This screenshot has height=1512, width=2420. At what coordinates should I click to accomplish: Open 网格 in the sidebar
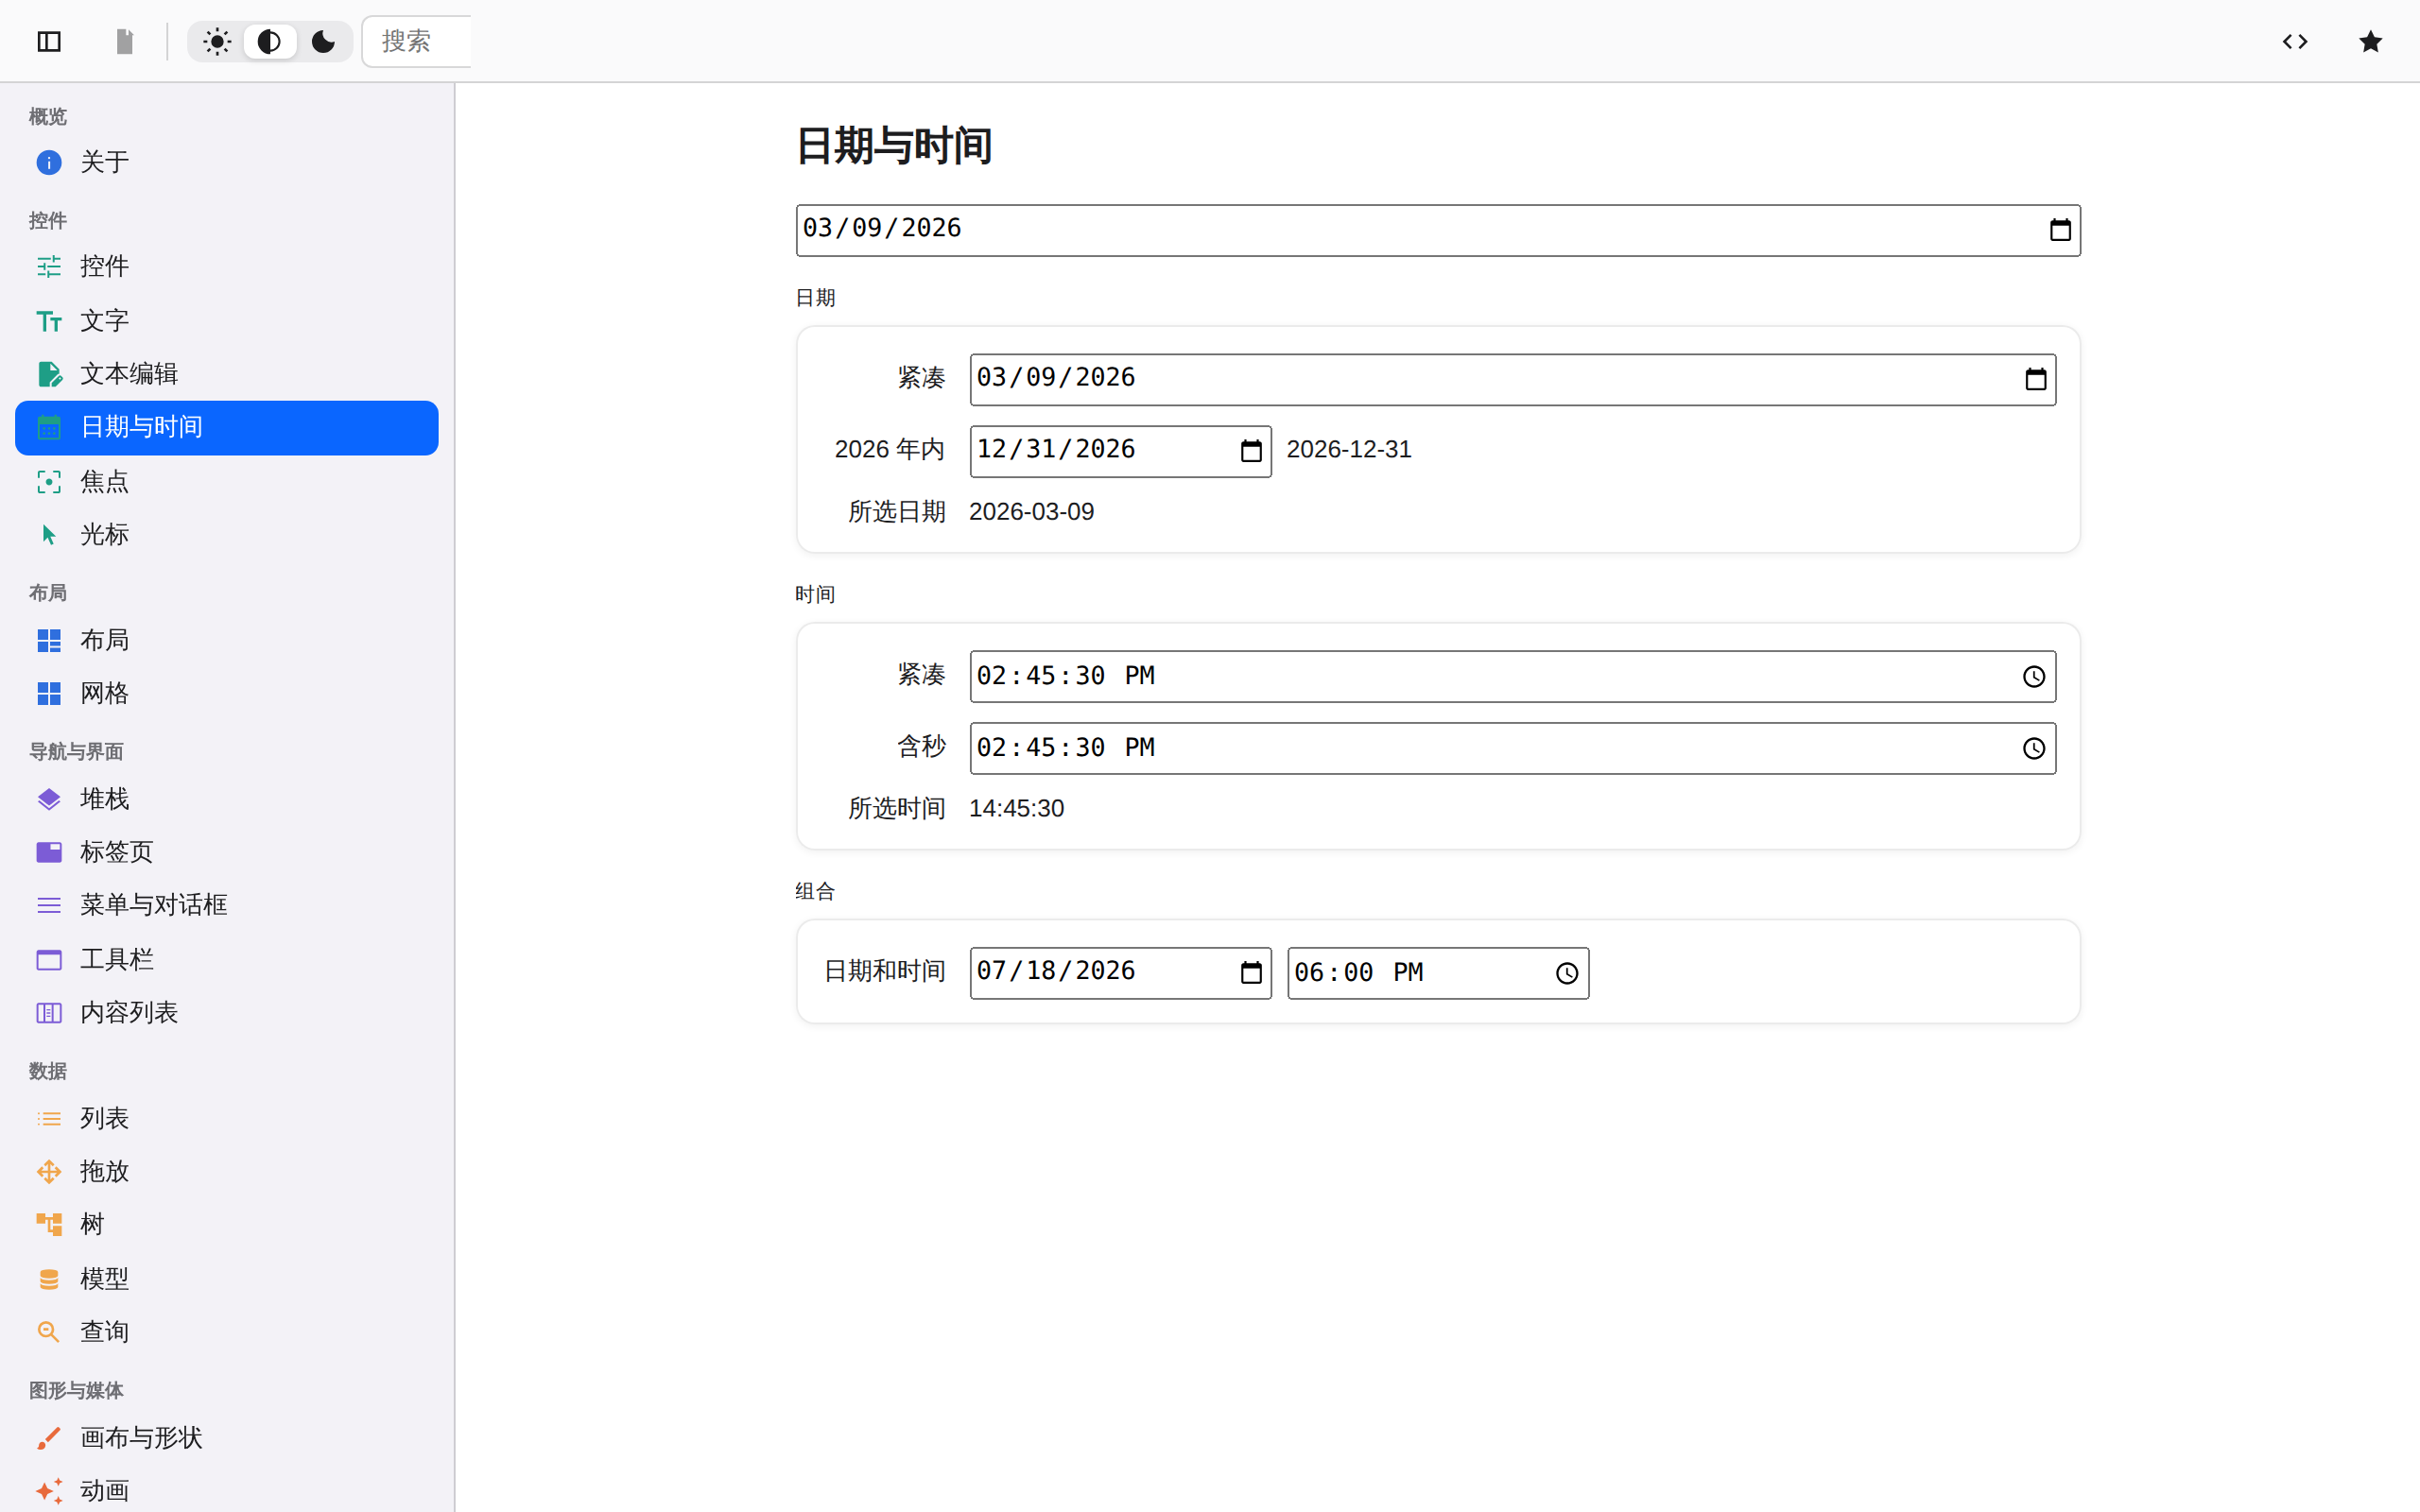click(x=227, y=693)
